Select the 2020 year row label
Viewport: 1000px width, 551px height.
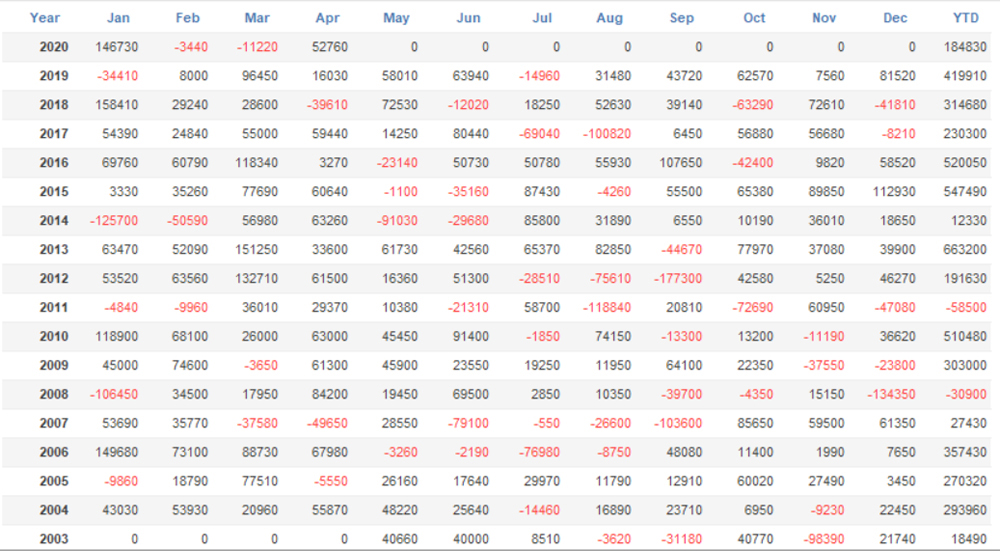(54, 47)
